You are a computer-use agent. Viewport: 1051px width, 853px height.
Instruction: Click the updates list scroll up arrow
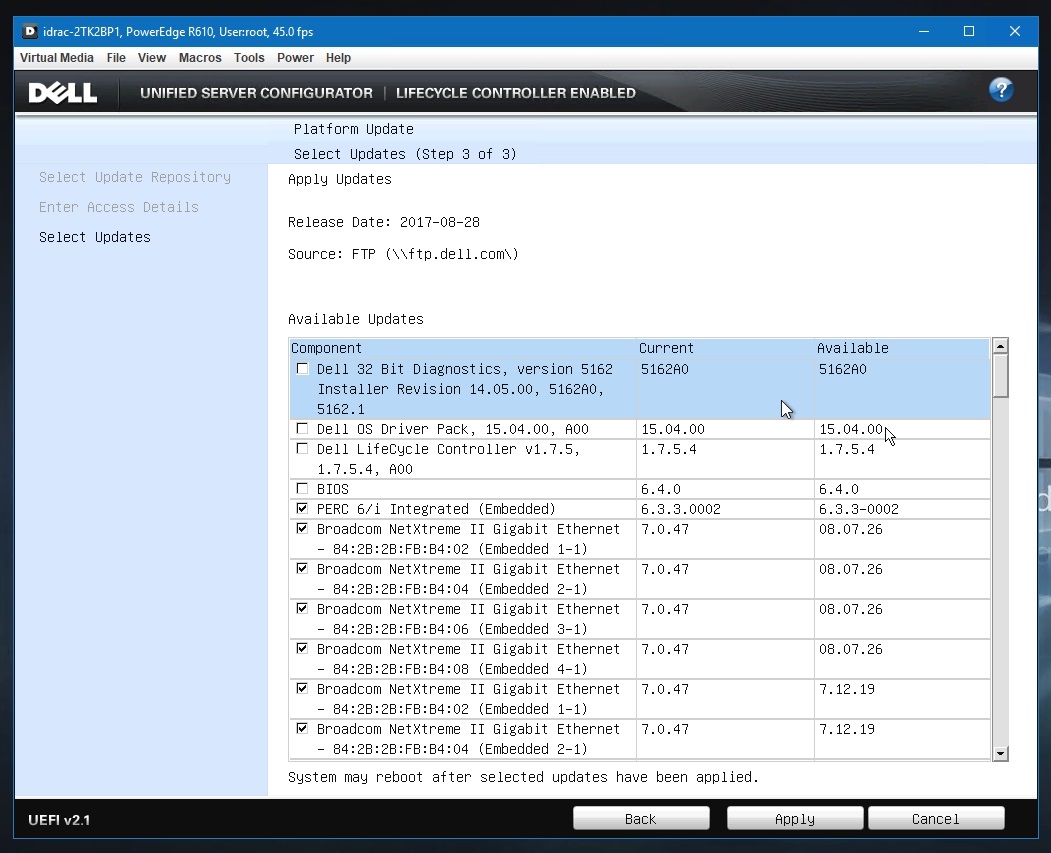pyautogui.click(x=1000, y=346)
